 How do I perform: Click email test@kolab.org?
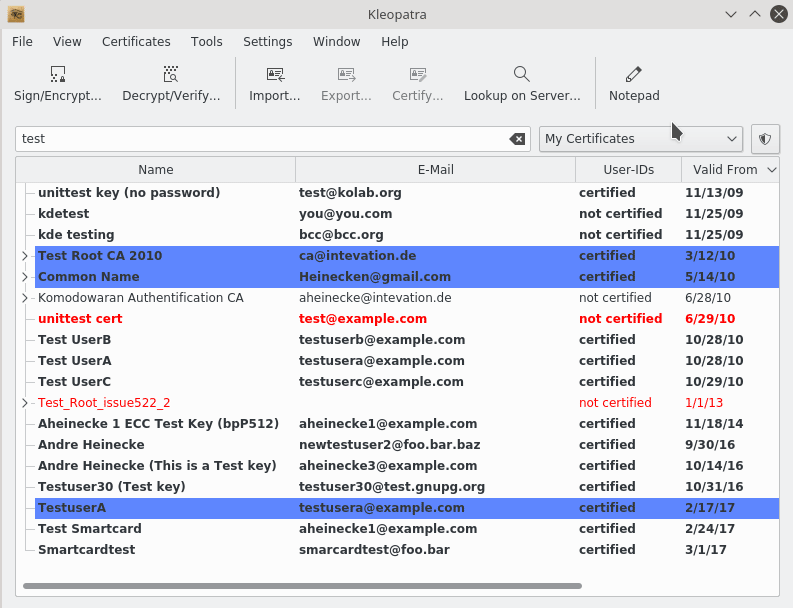point(350,193)
